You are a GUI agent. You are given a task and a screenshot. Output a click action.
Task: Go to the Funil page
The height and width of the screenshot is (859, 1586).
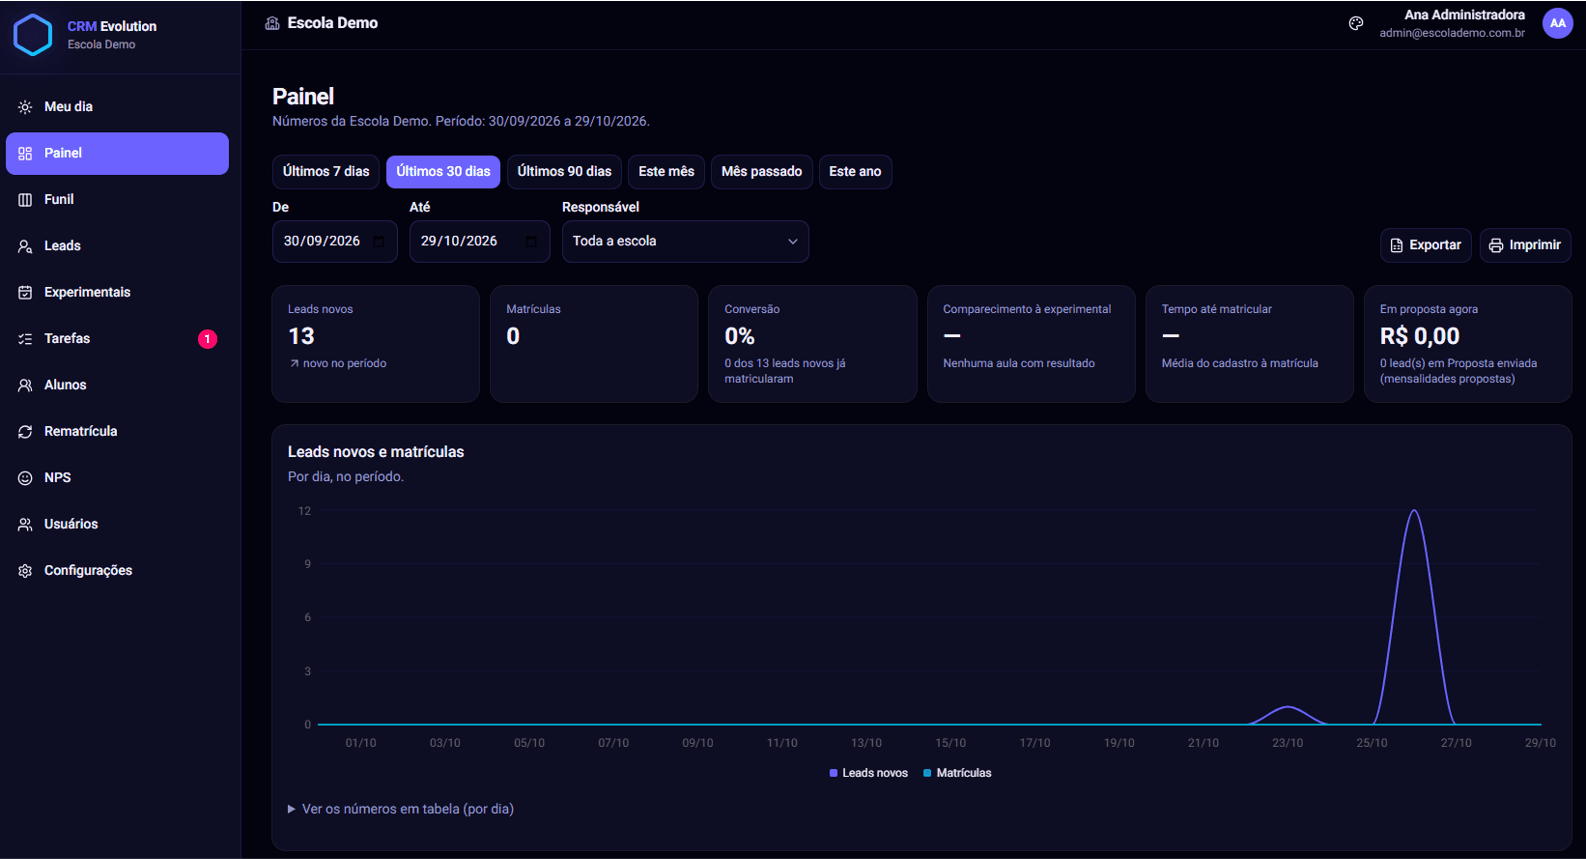coord(117,200)
